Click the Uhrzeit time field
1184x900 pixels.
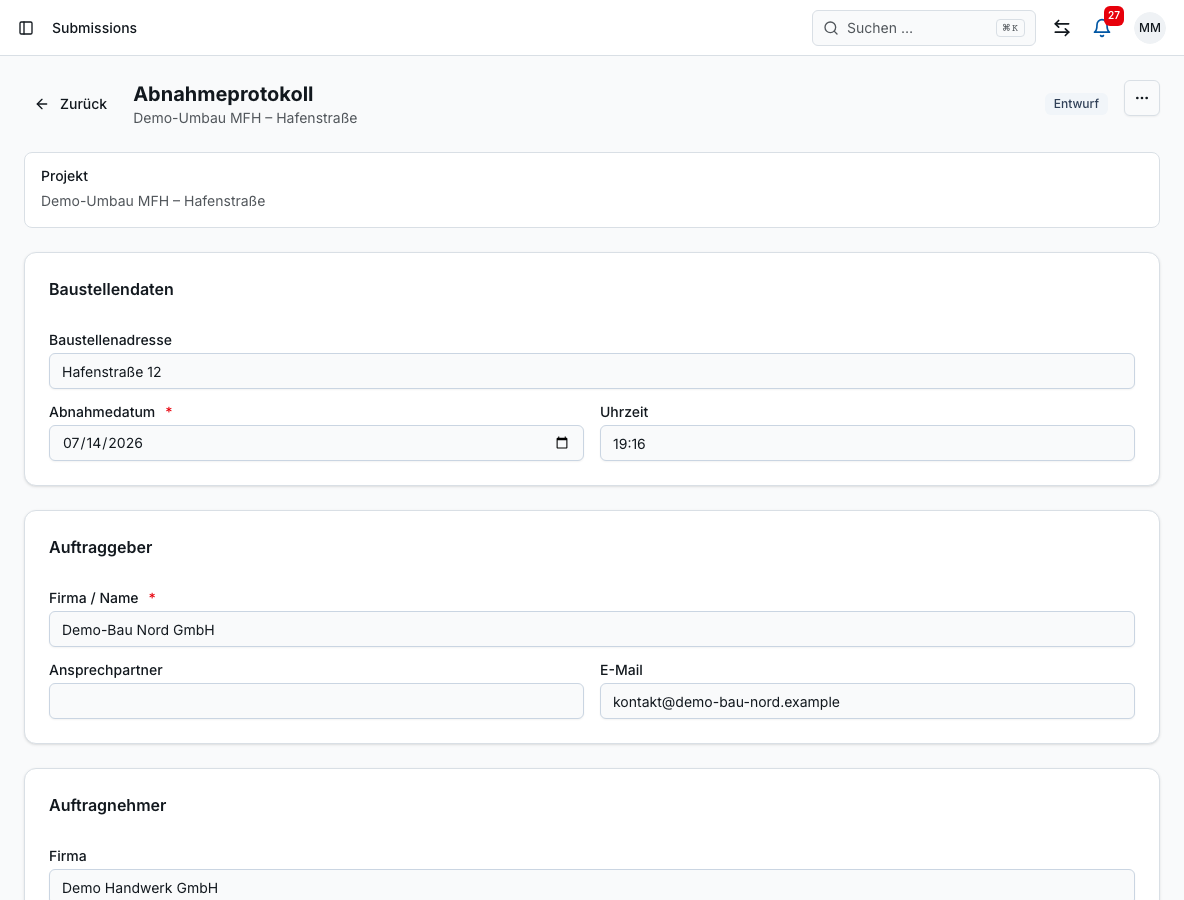(x=867, y=443)
